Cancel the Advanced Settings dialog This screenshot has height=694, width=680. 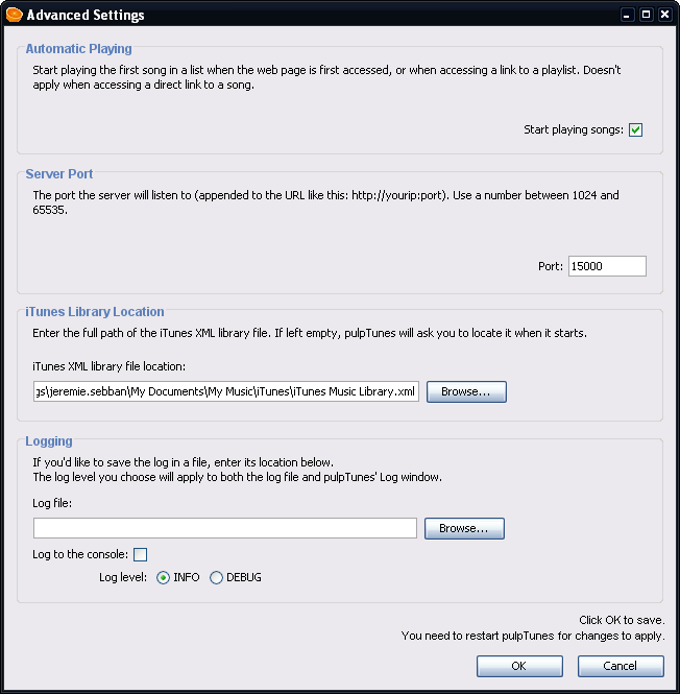[621, 666]
